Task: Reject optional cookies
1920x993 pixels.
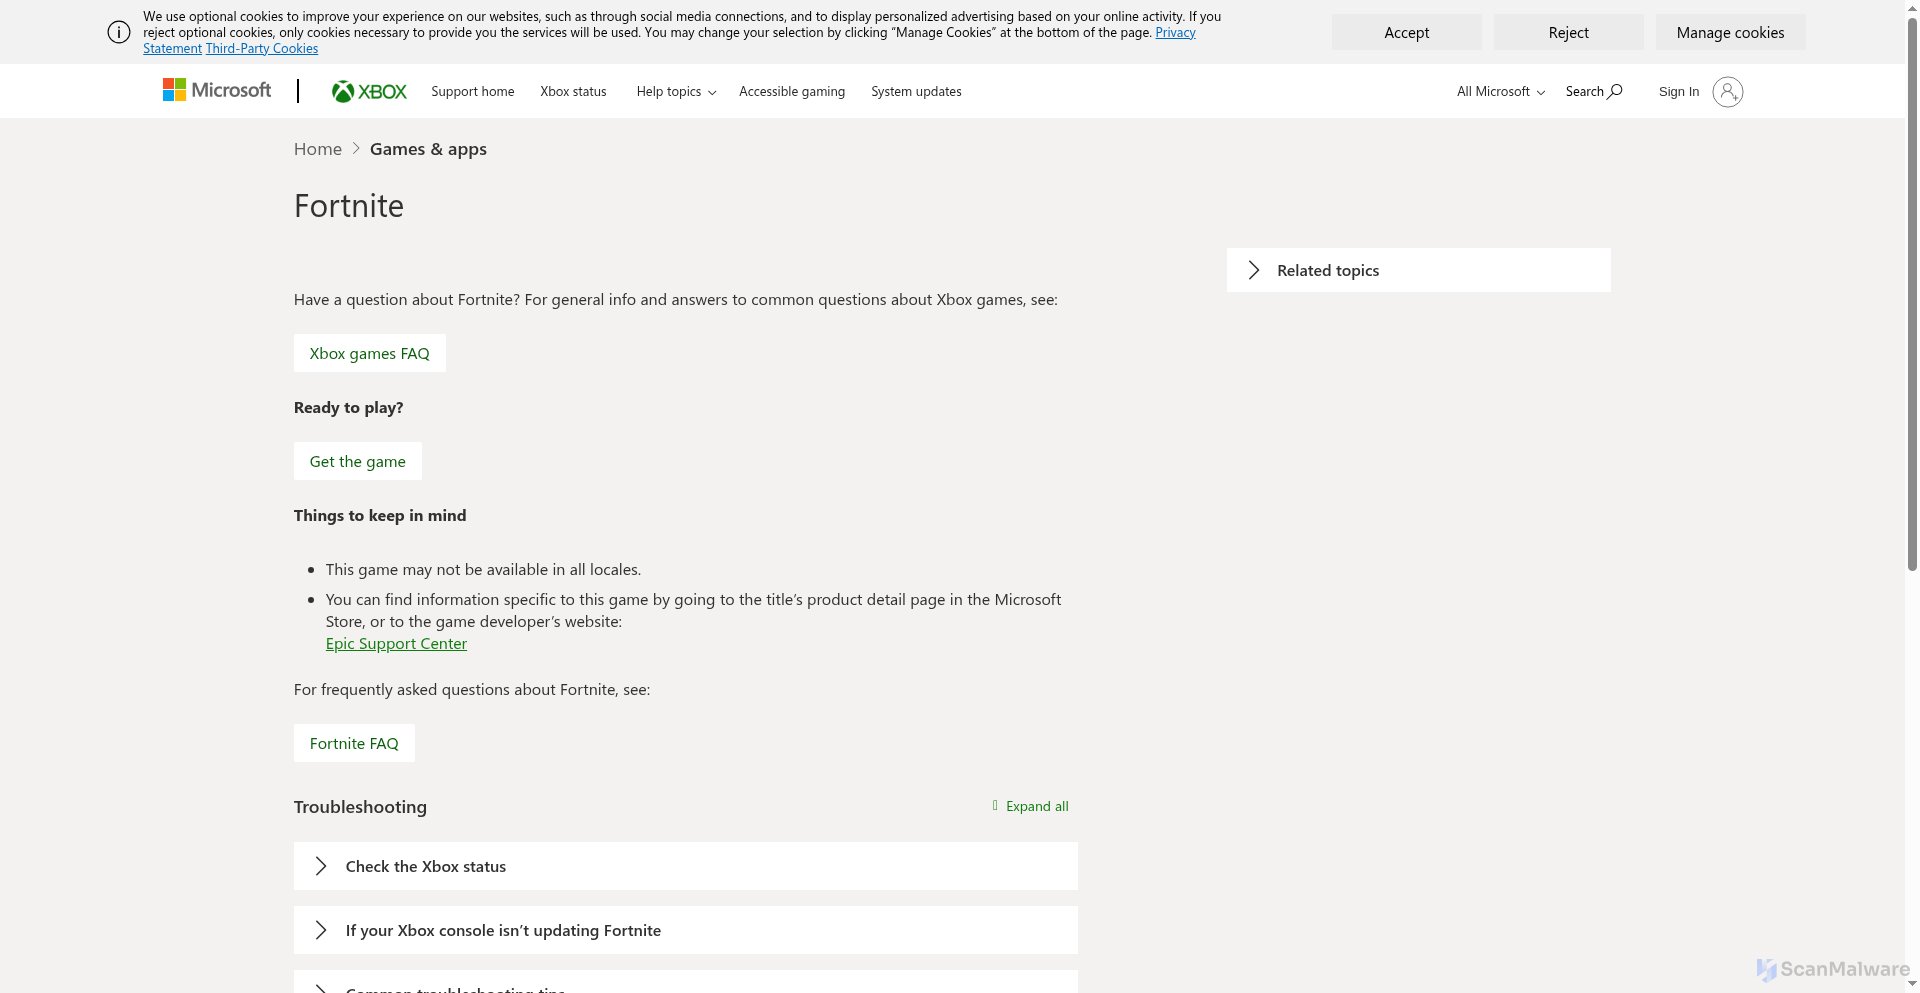Action: pyautogui.click(x=1568, y=32)
